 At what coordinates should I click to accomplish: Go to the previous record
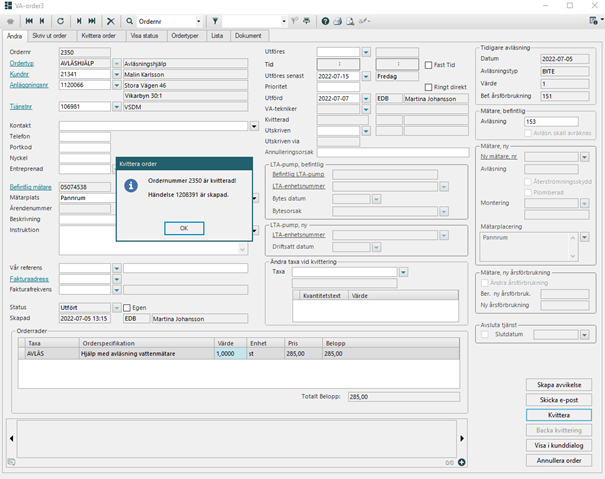pos(42,21)
